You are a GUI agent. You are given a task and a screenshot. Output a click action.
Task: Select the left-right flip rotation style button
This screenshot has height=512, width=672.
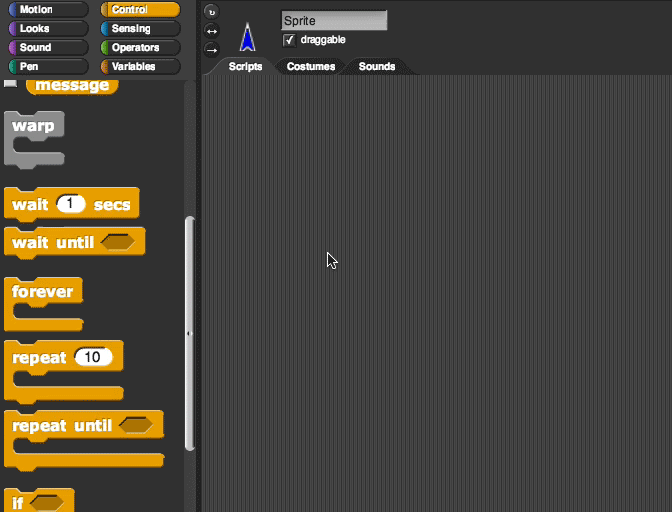[x=211, y=30]
